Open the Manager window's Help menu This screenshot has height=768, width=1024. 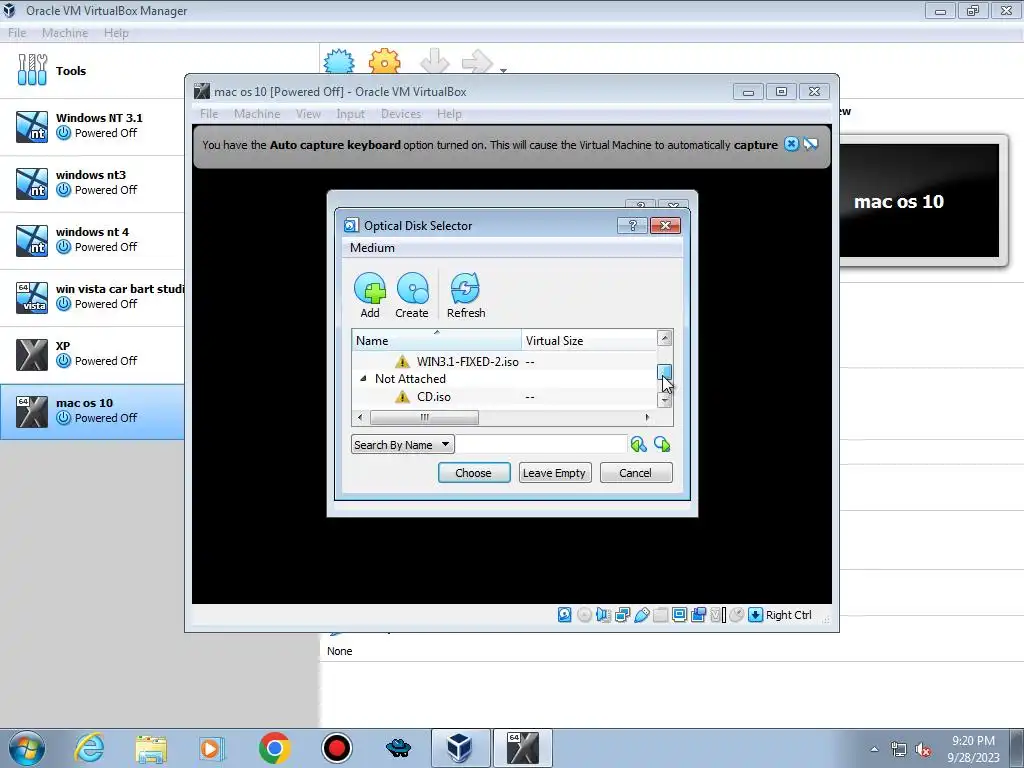(x=116, y=33)
